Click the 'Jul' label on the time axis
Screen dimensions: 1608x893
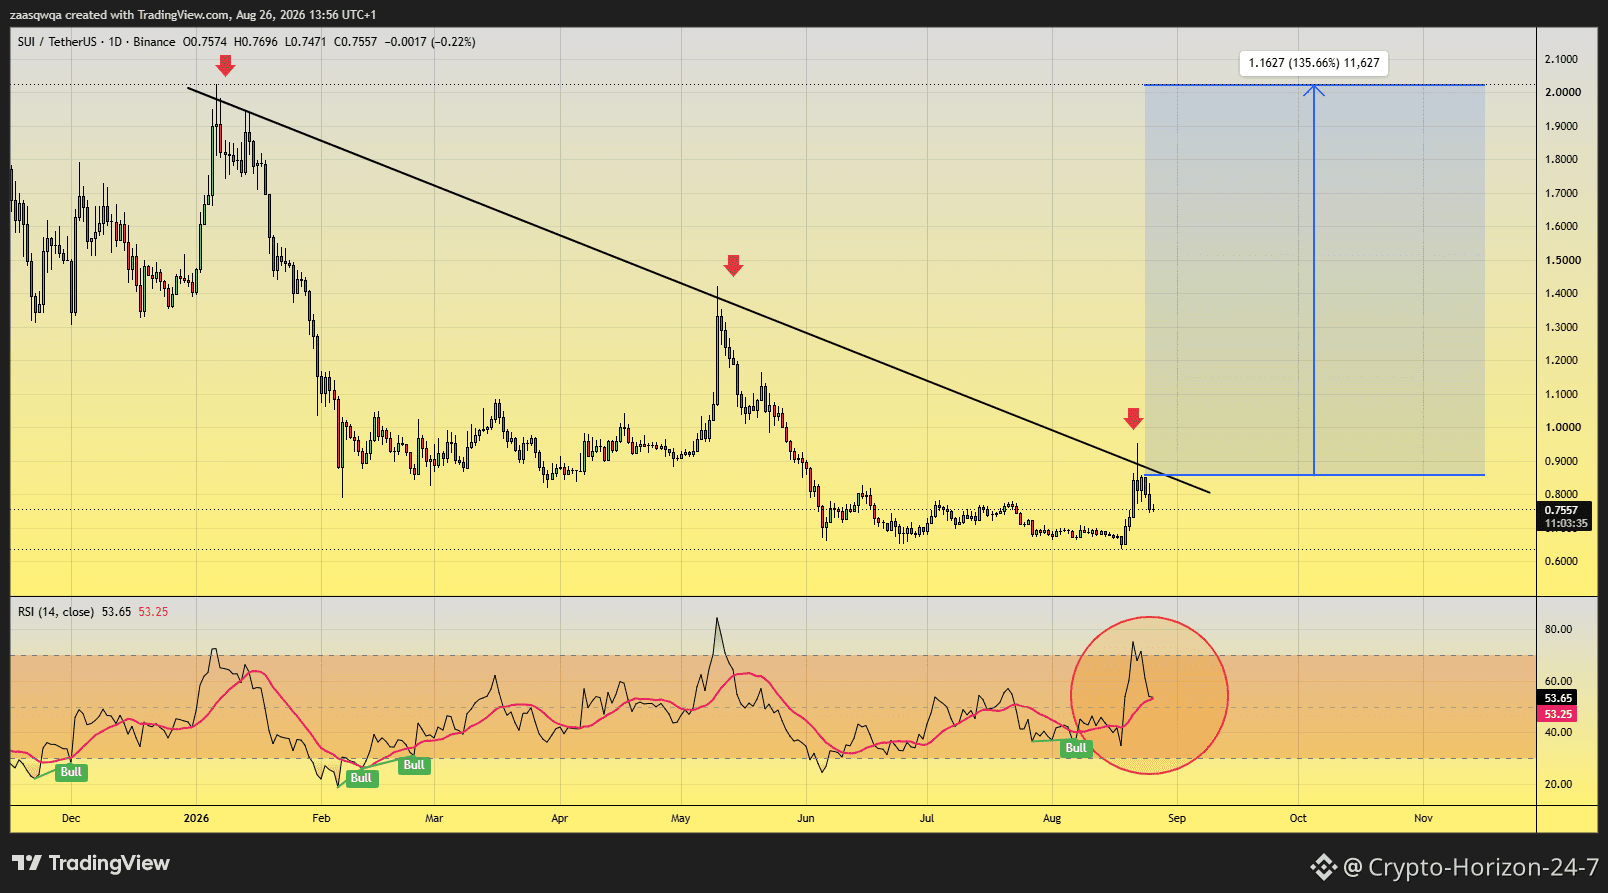click(927, 818)
